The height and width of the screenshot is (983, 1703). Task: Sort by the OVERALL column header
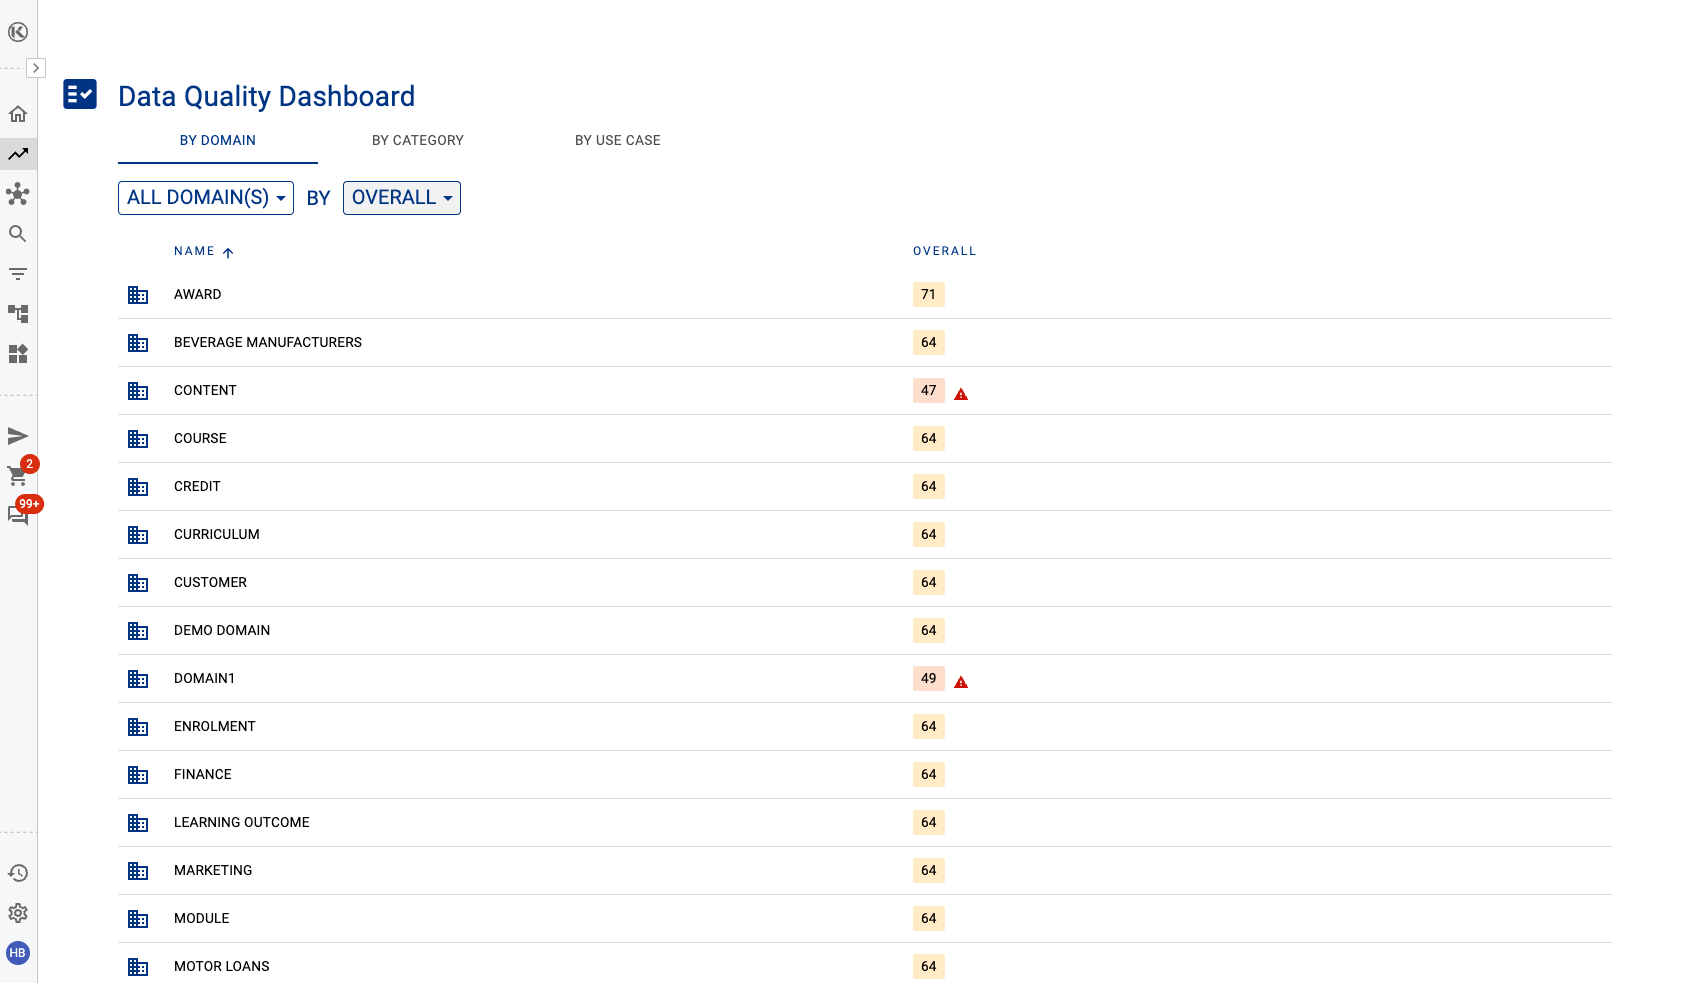tap(944, 251)
